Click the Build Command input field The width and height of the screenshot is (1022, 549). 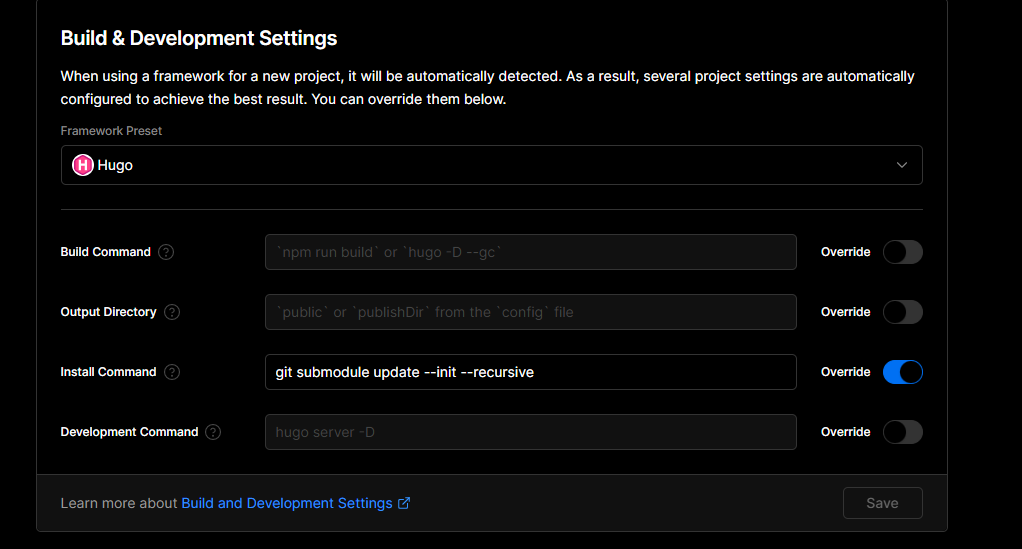[x=531, y=252]
